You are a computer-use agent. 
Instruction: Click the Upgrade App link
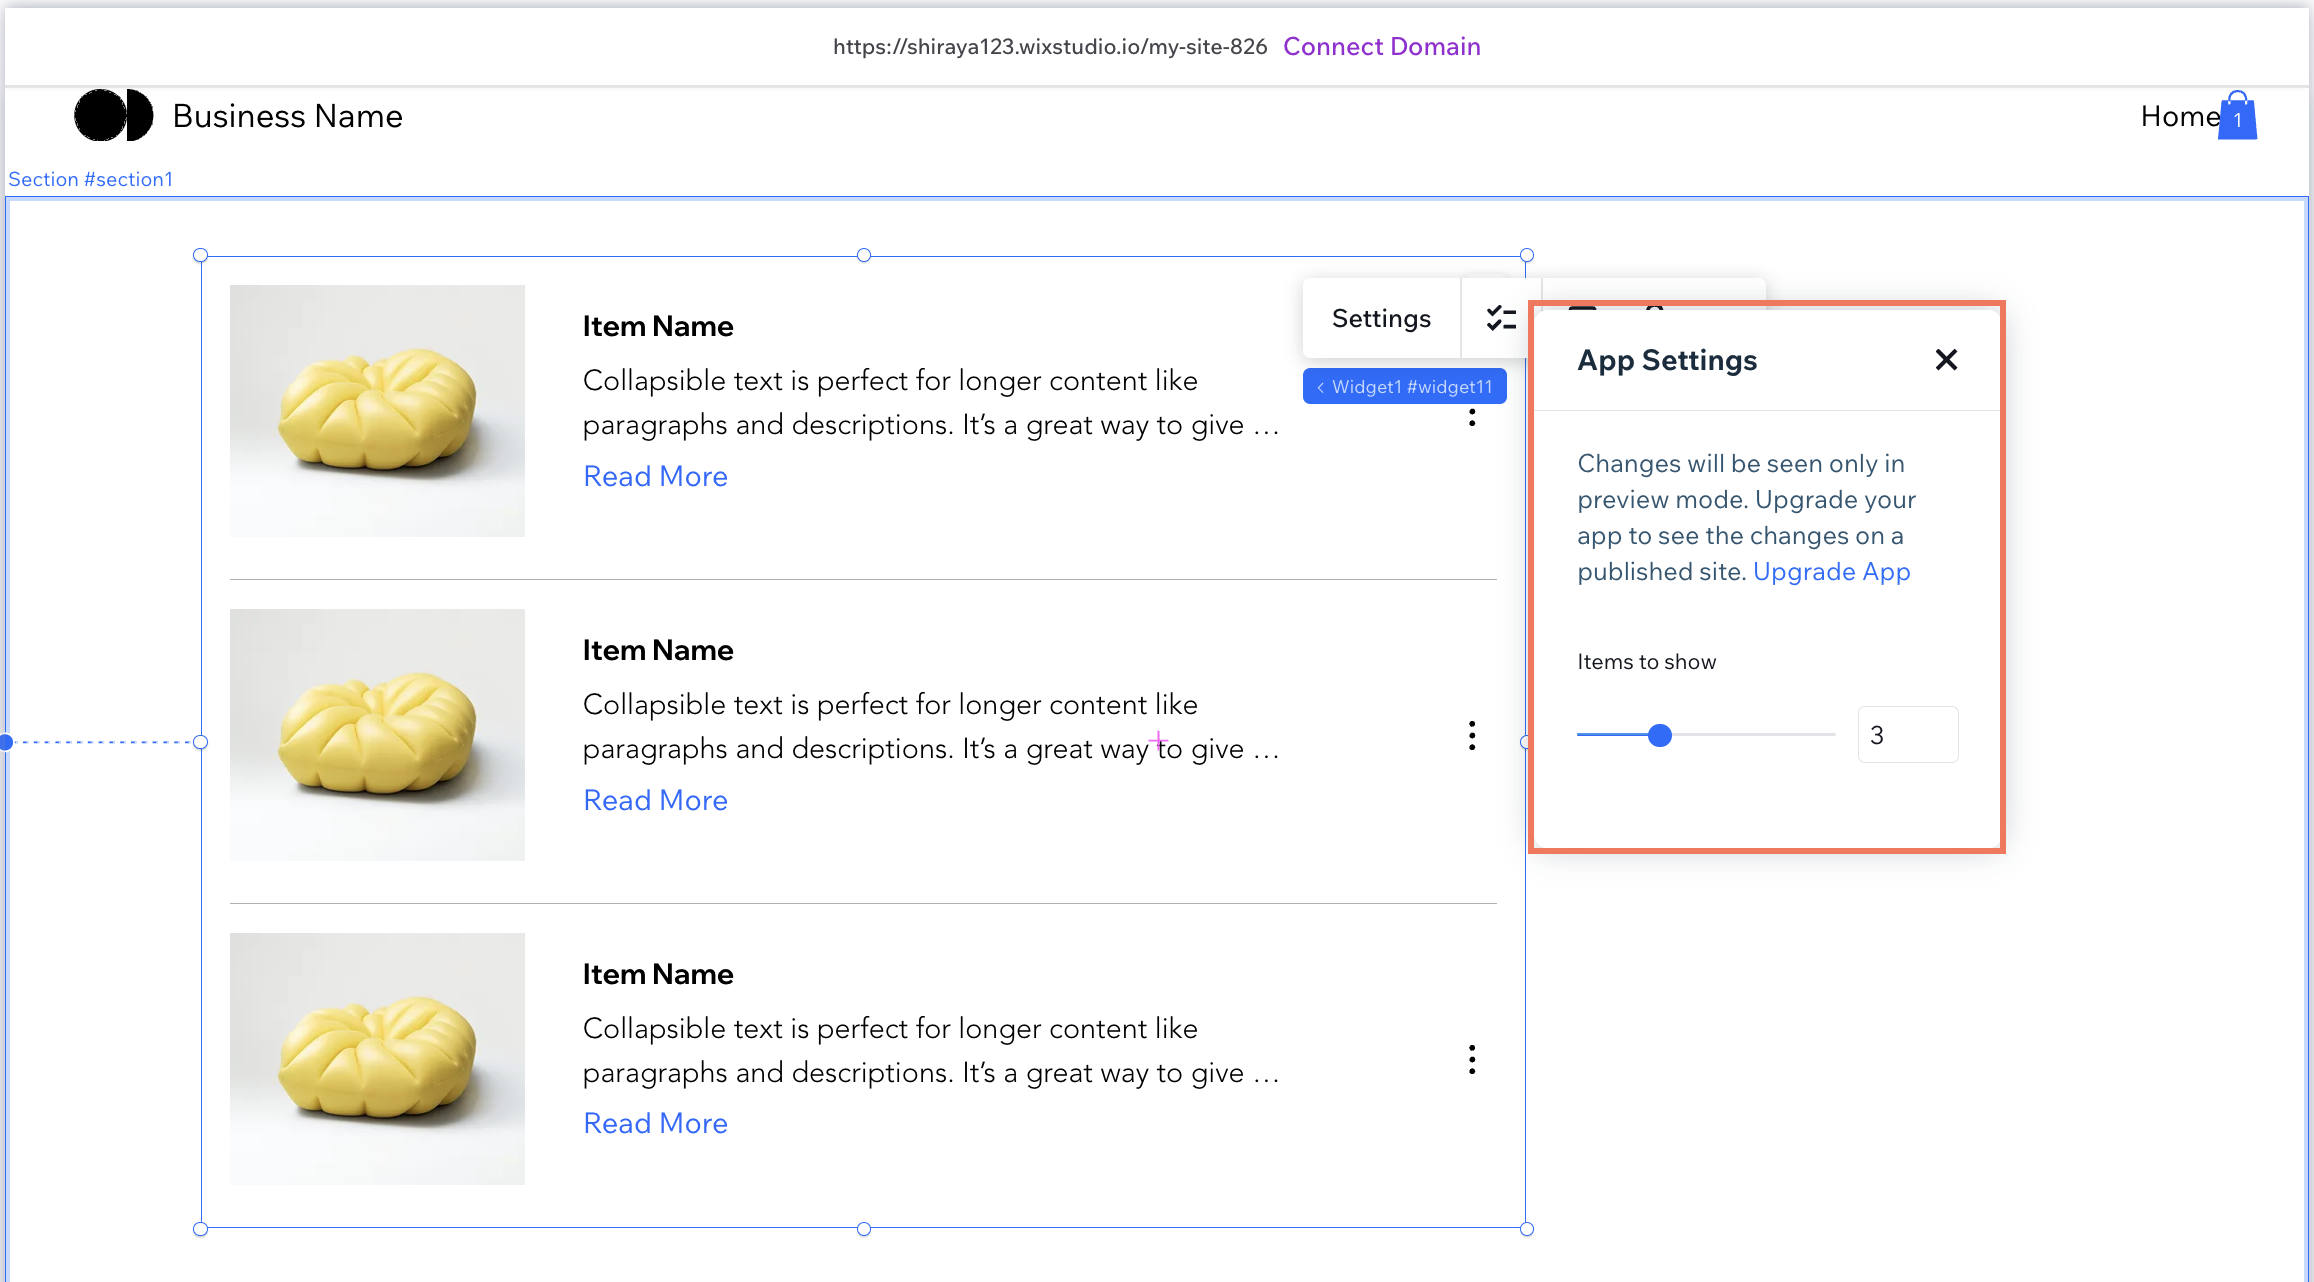(1831, 572)
